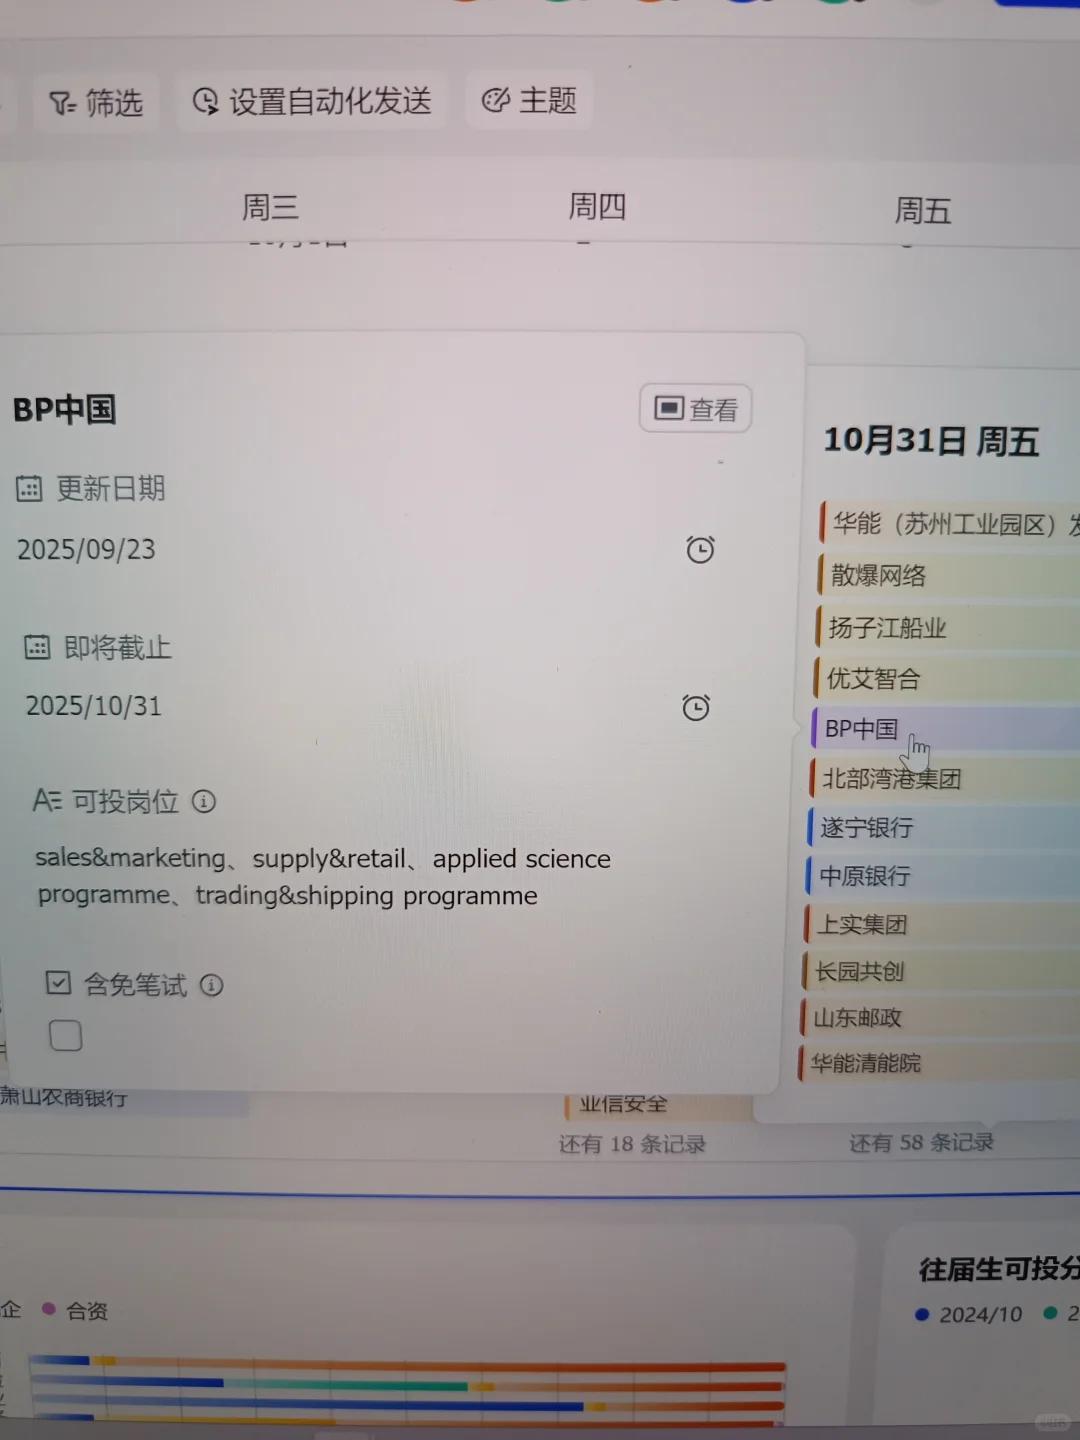Image resolution: width=1080 pixels, height=1440 pixels.
Task: Click the 10月31日 周五 date heading
Action: [x=931, y=441]
